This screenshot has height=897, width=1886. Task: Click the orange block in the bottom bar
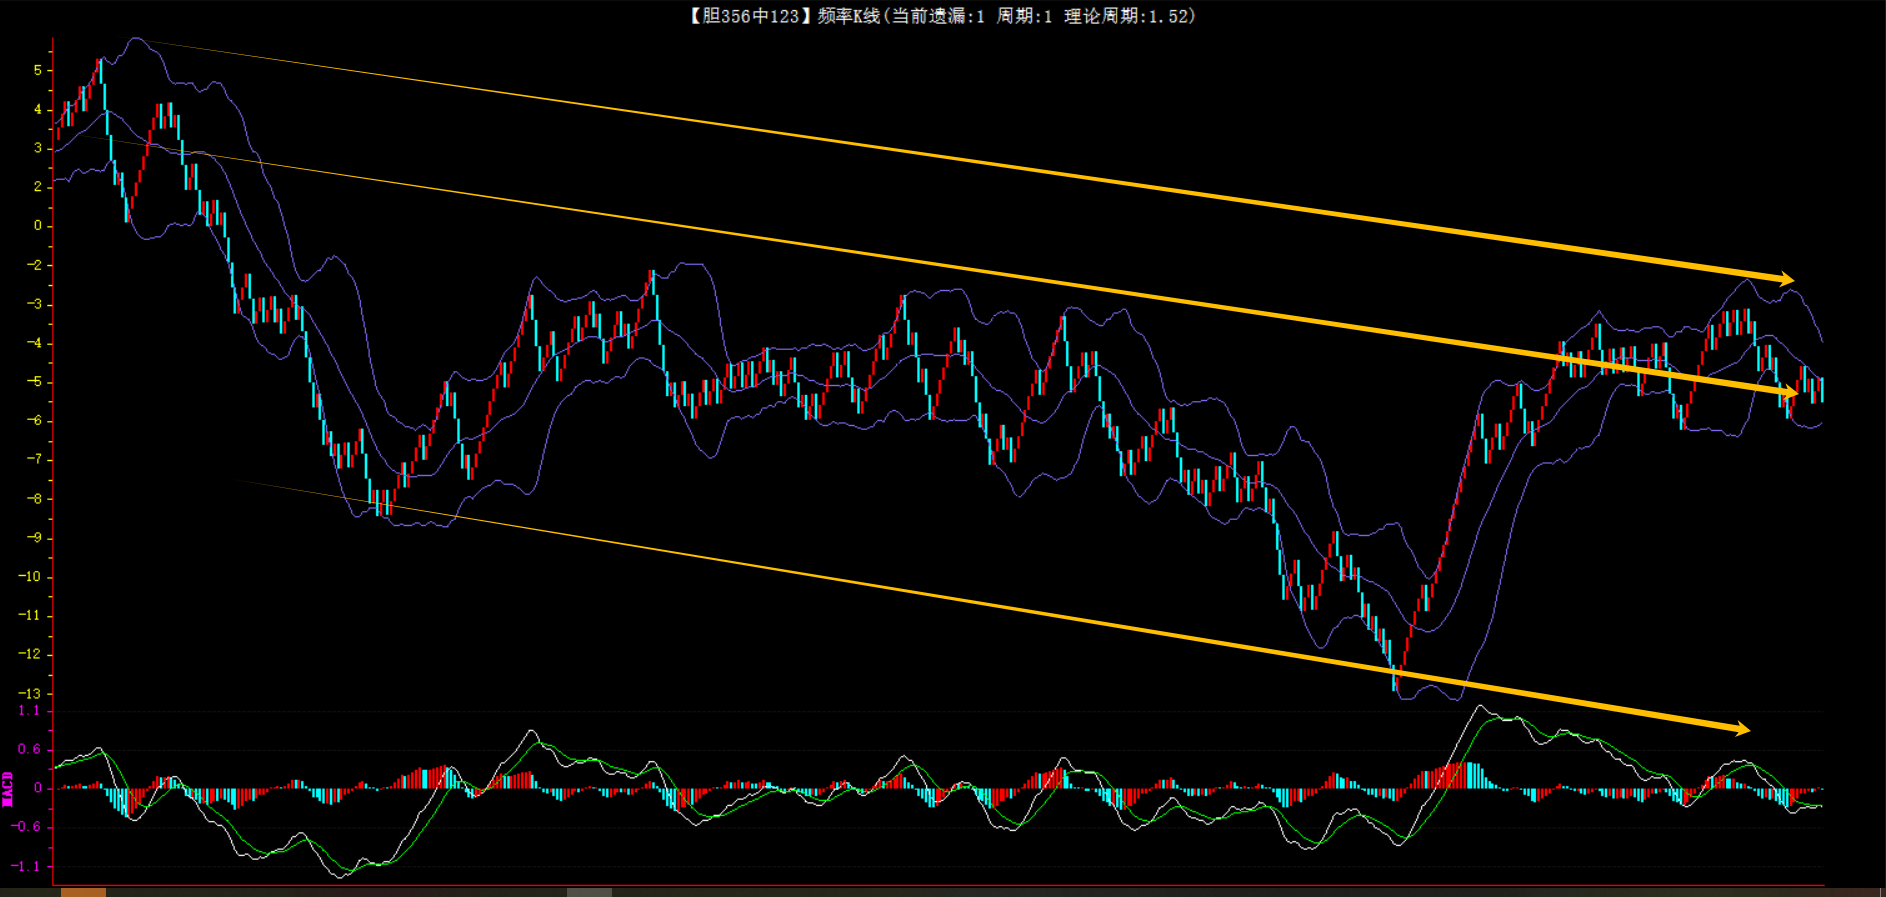83,891
